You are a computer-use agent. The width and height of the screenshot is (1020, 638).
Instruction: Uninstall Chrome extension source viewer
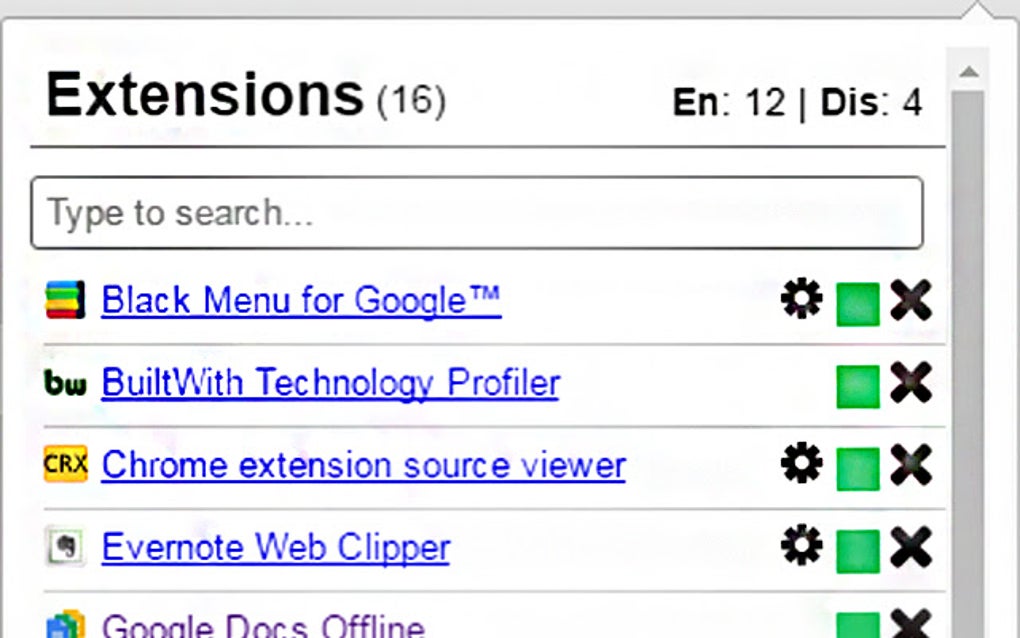(910, 465)
